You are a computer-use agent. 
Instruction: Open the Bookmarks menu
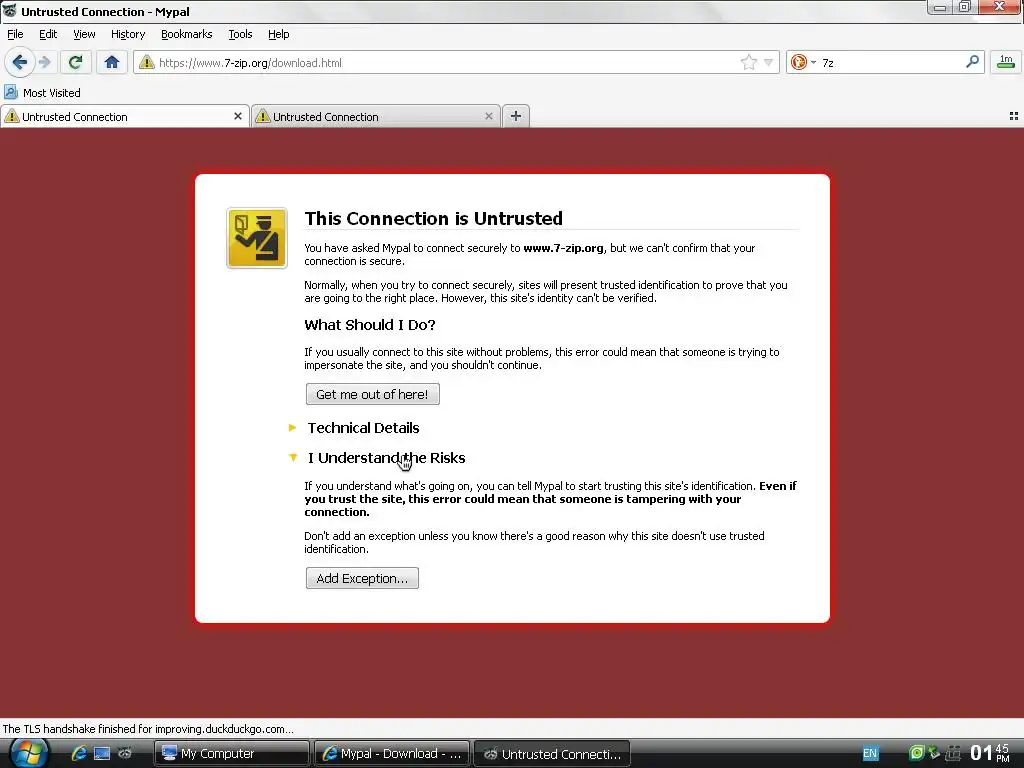[x=187, y=35]
